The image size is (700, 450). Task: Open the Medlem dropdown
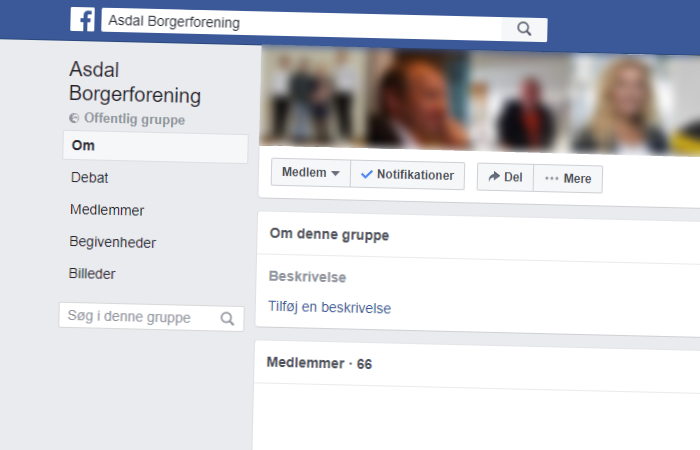tap(311, 172)
